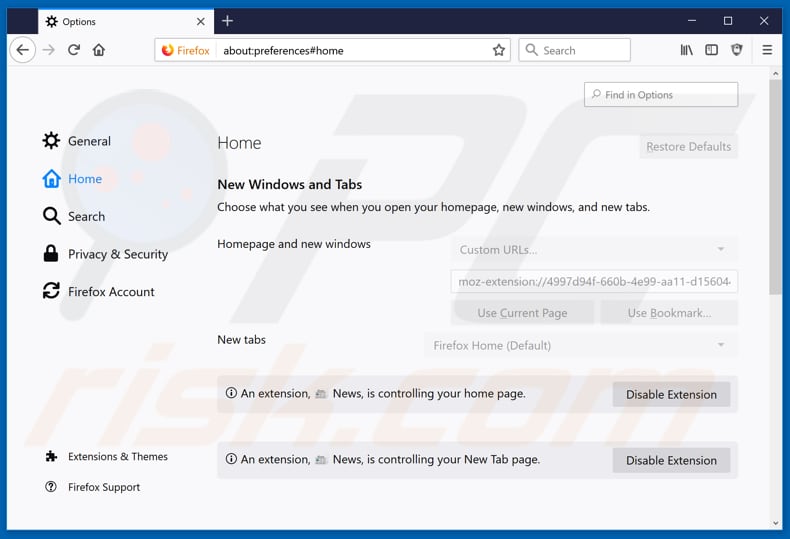Click the Firefox identity icon in address bar
Screen dimensions: 790x539
[185, 50]
